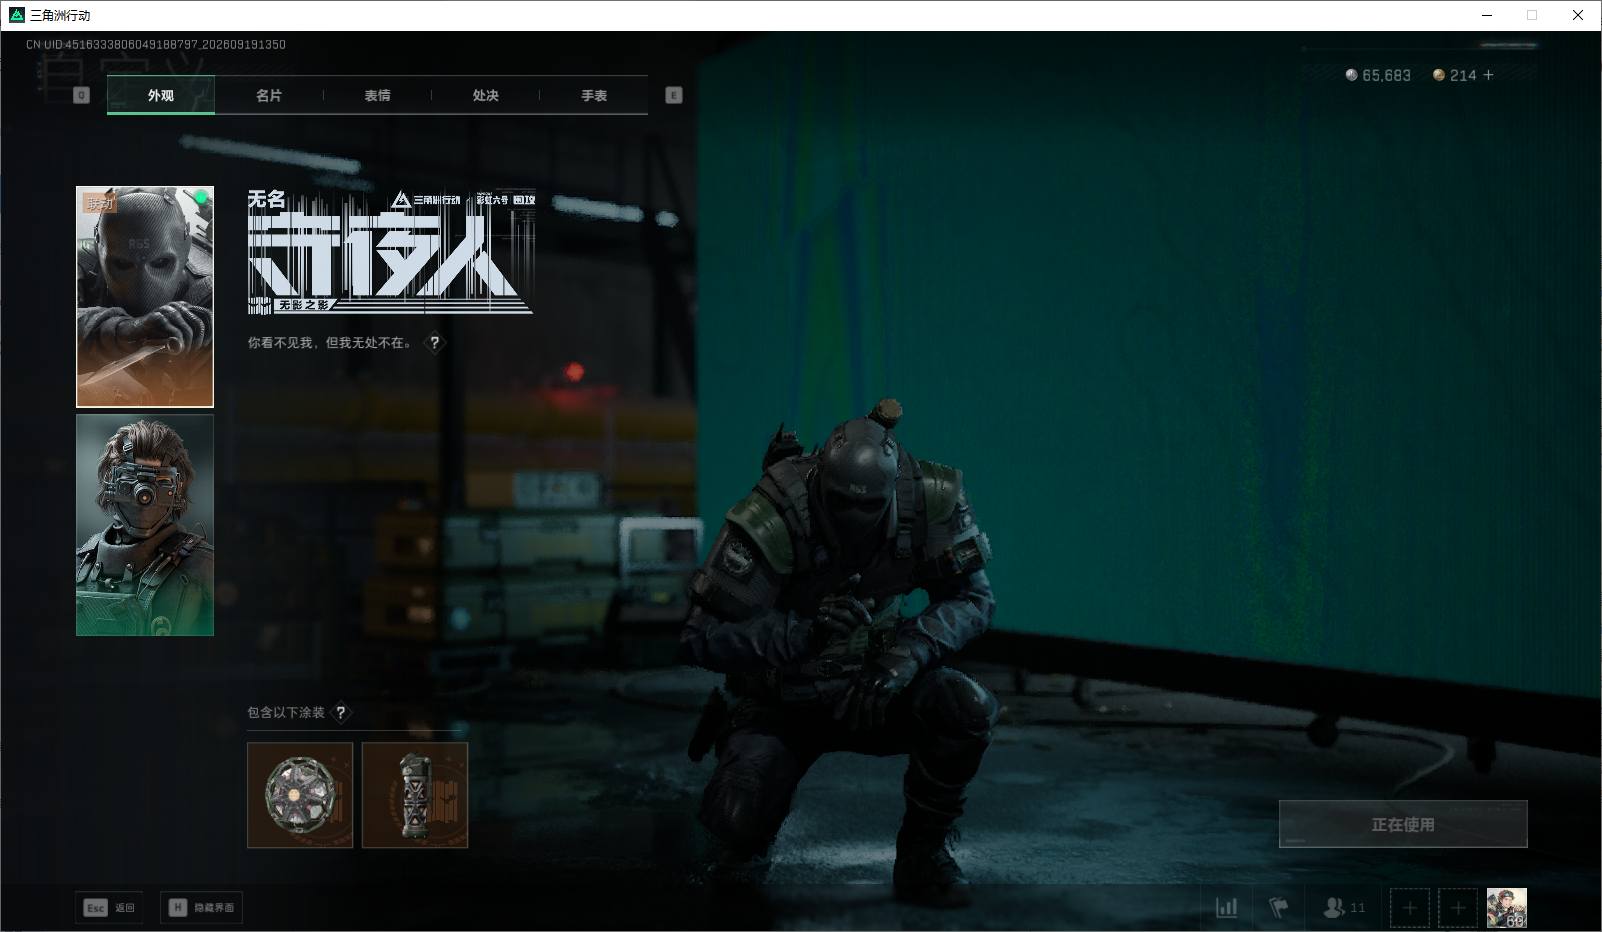The width and height of the screenshot is (1602, 932).
Task: Click the 正在使用 button
Action: (1403, 824)
